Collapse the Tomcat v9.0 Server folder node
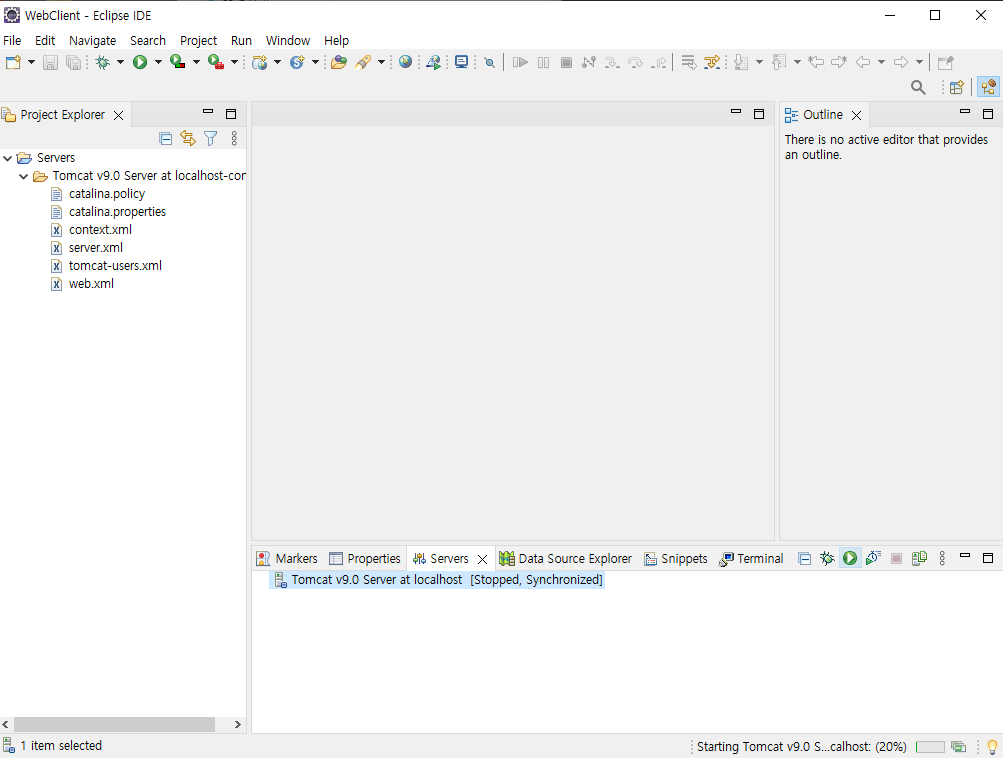This screenshot has height=758, width=1003. [x=24, y=176]
